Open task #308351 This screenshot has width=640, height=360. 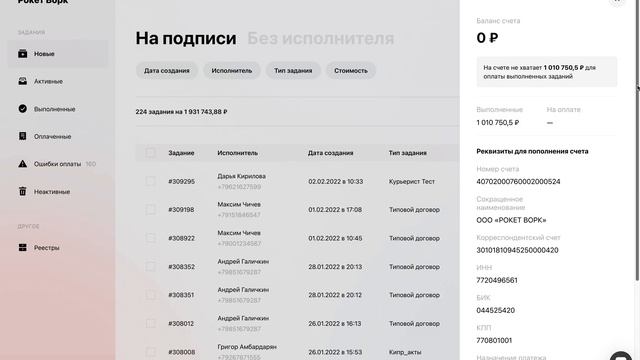point(181,295)
